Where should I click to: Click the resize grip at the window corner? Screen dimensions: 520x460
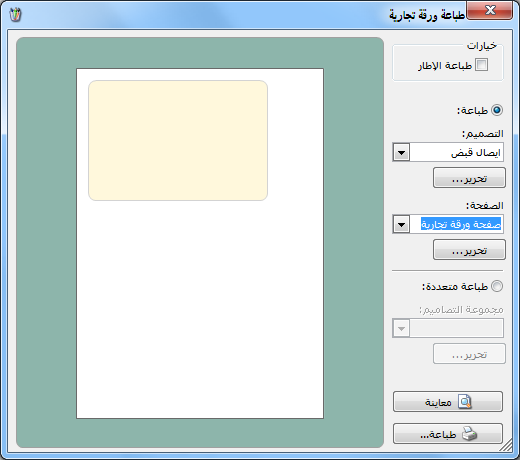click(506, 445)
